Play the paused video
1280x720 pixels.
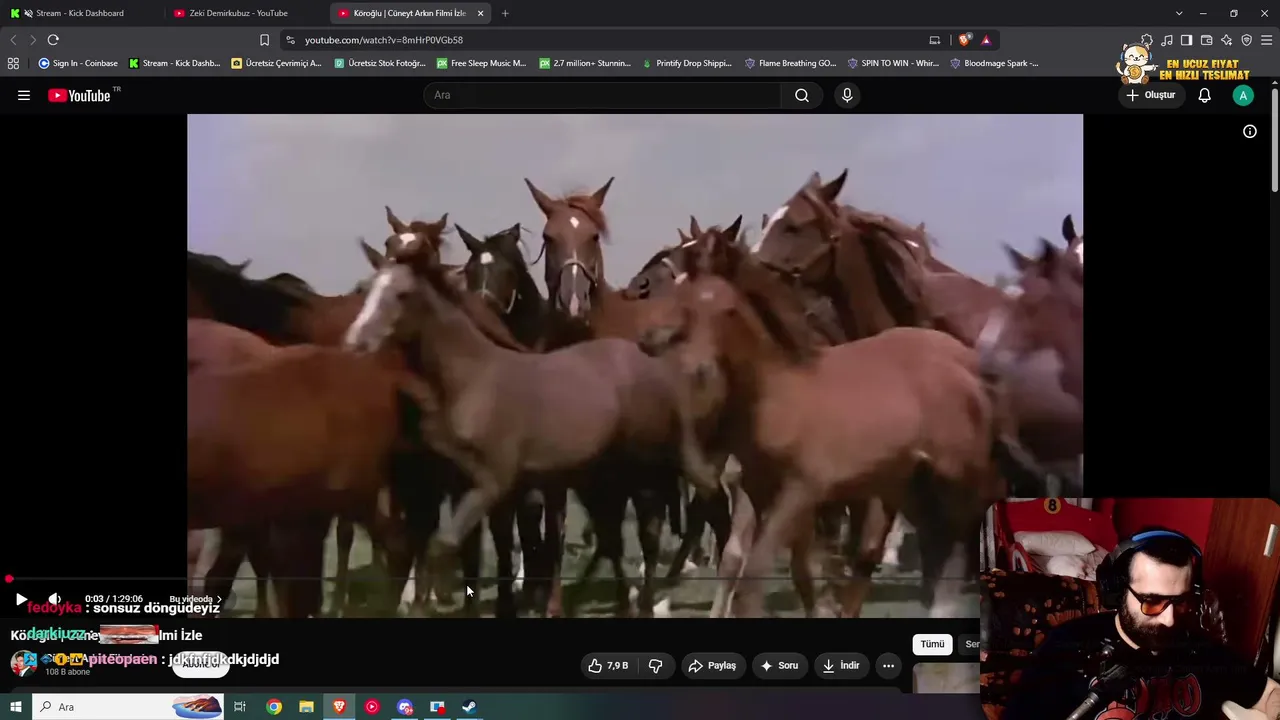pos(21,599)
